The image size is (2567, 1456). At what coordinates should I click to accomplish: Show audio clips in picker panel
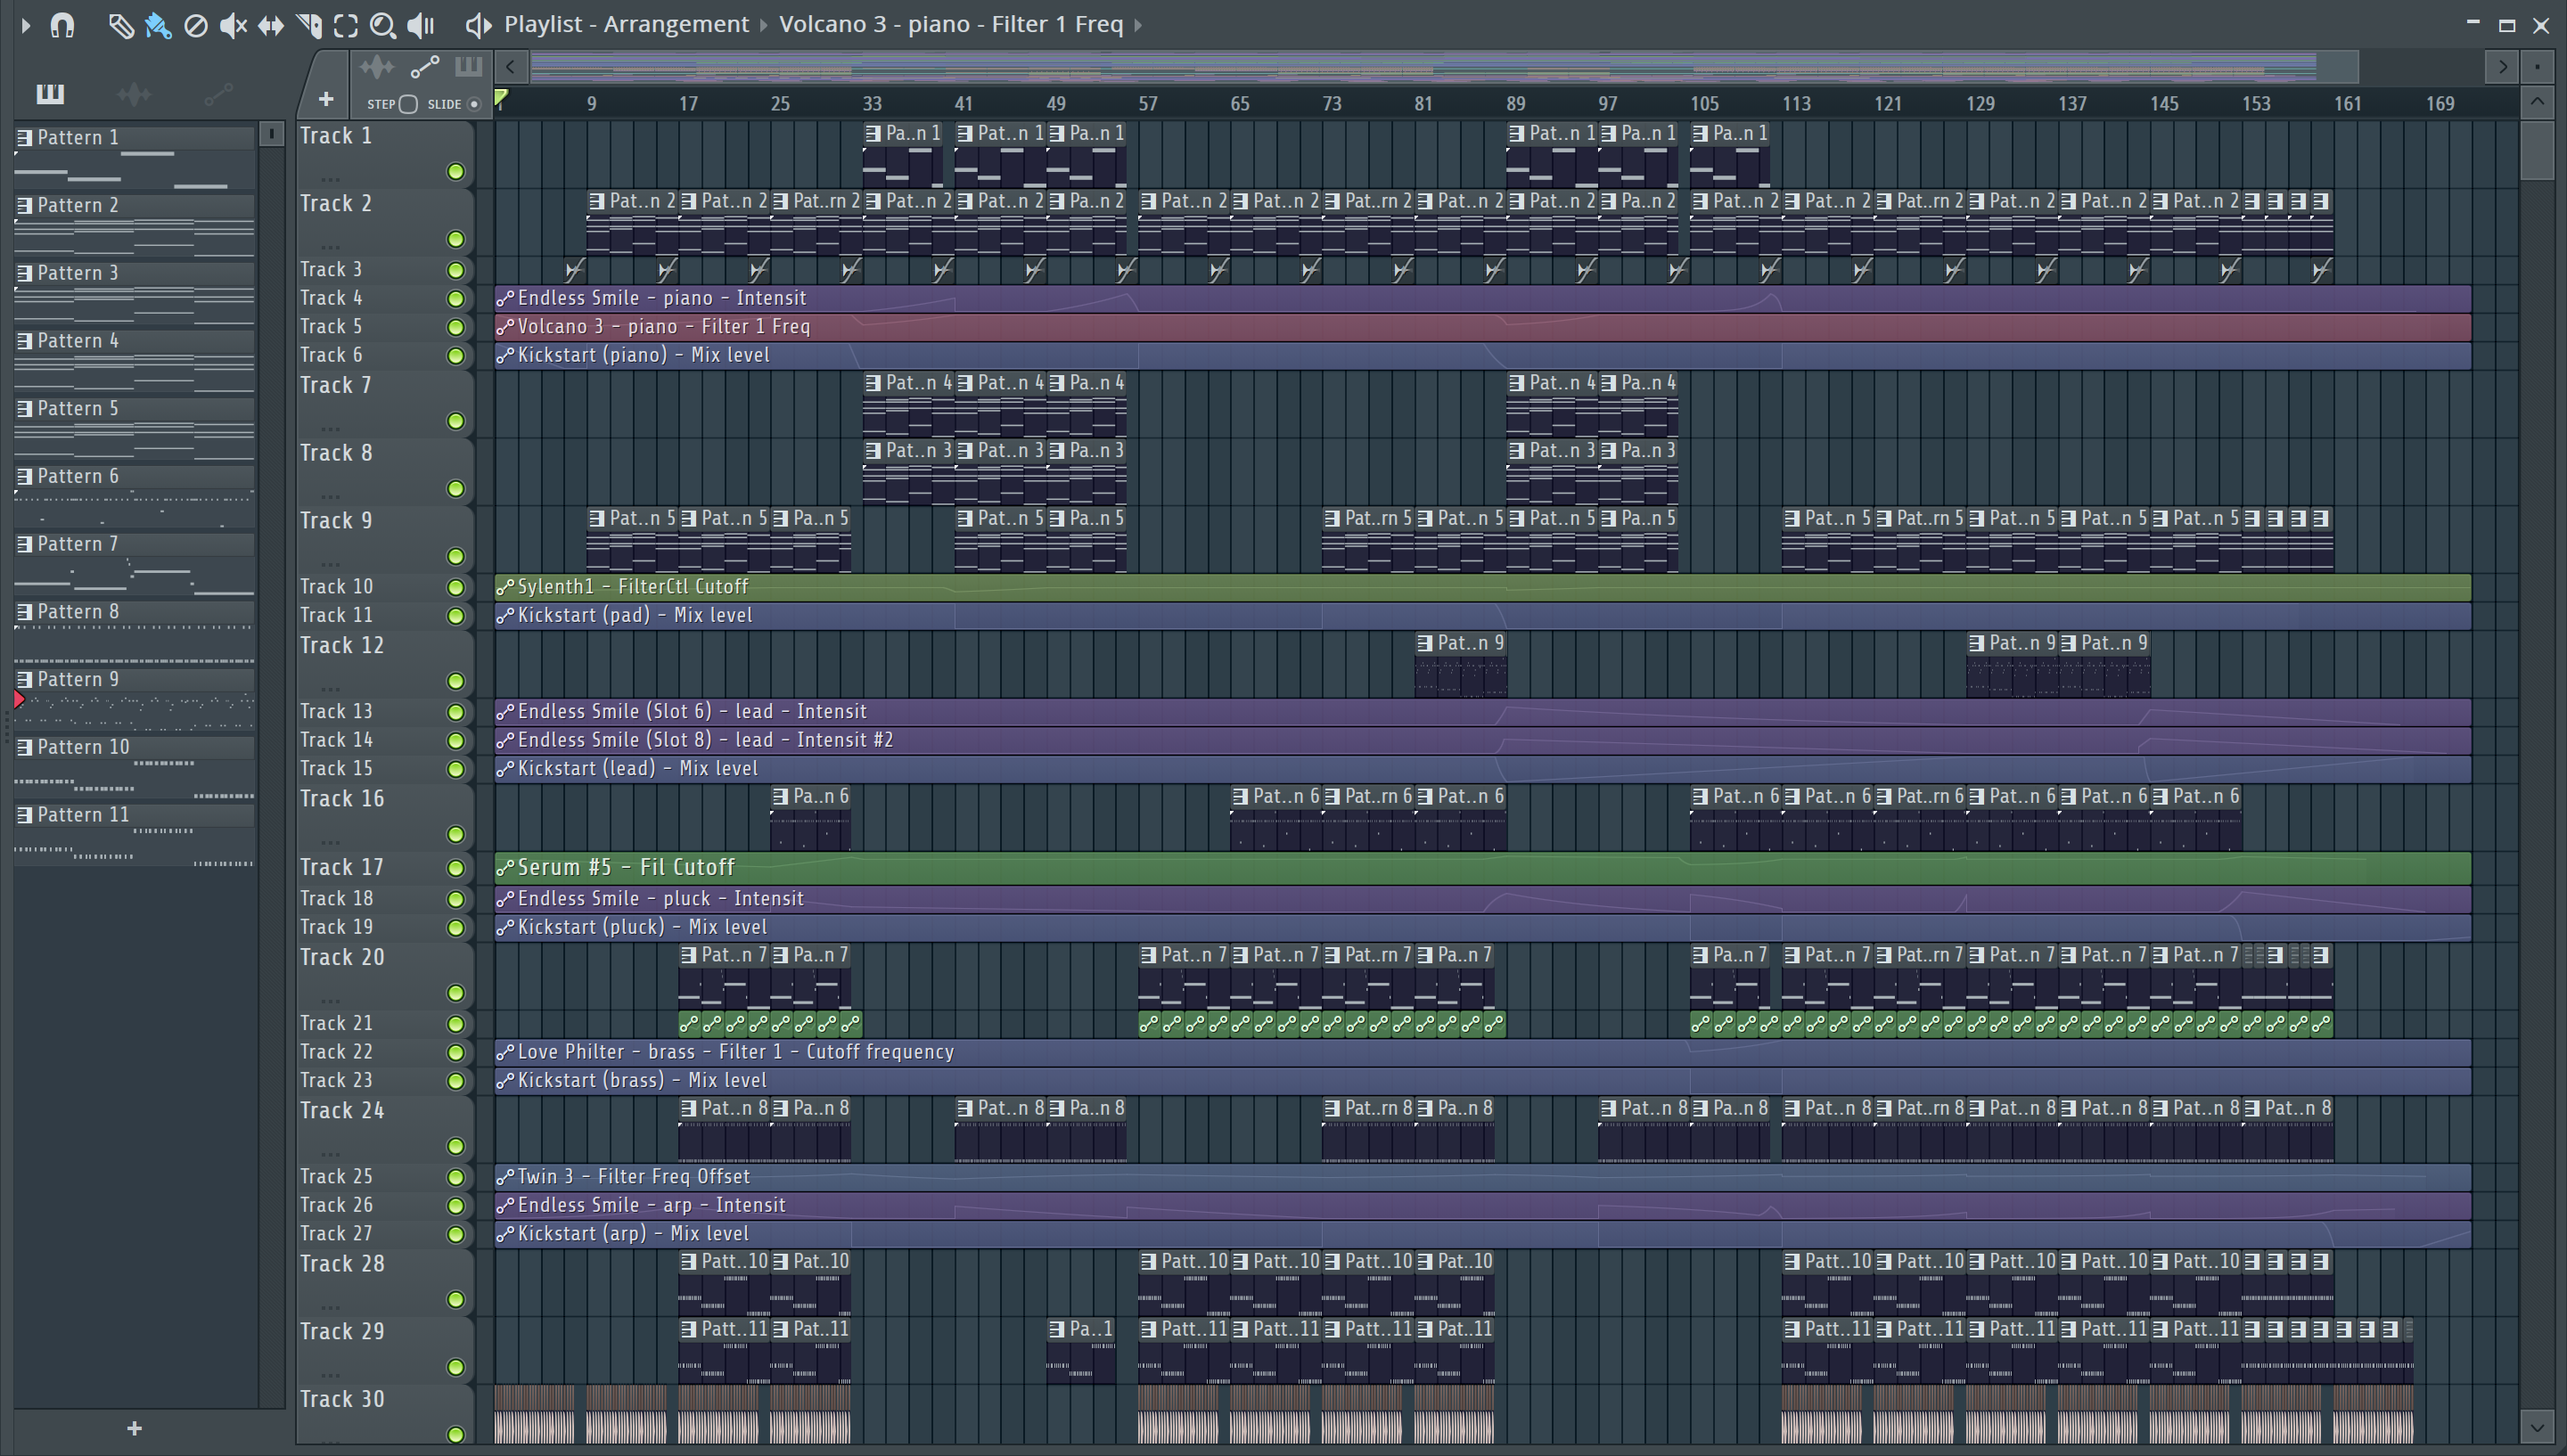(x=134, y=94)
